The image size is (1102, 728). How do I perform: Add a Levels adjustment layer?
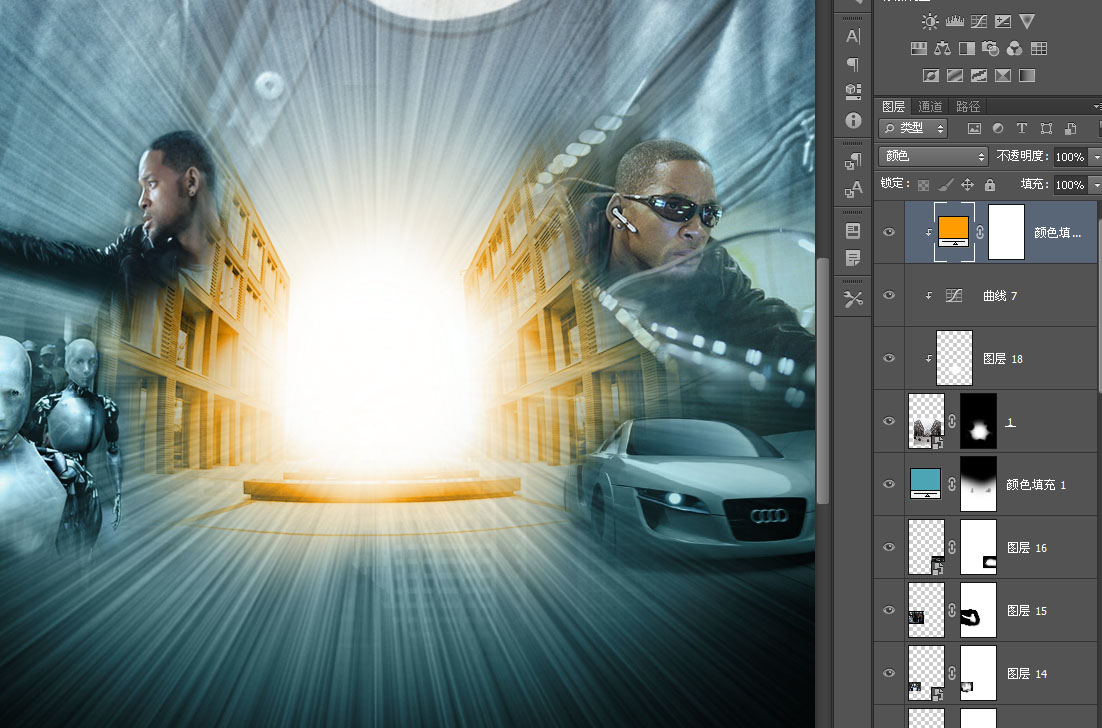[x=954, y=22]
